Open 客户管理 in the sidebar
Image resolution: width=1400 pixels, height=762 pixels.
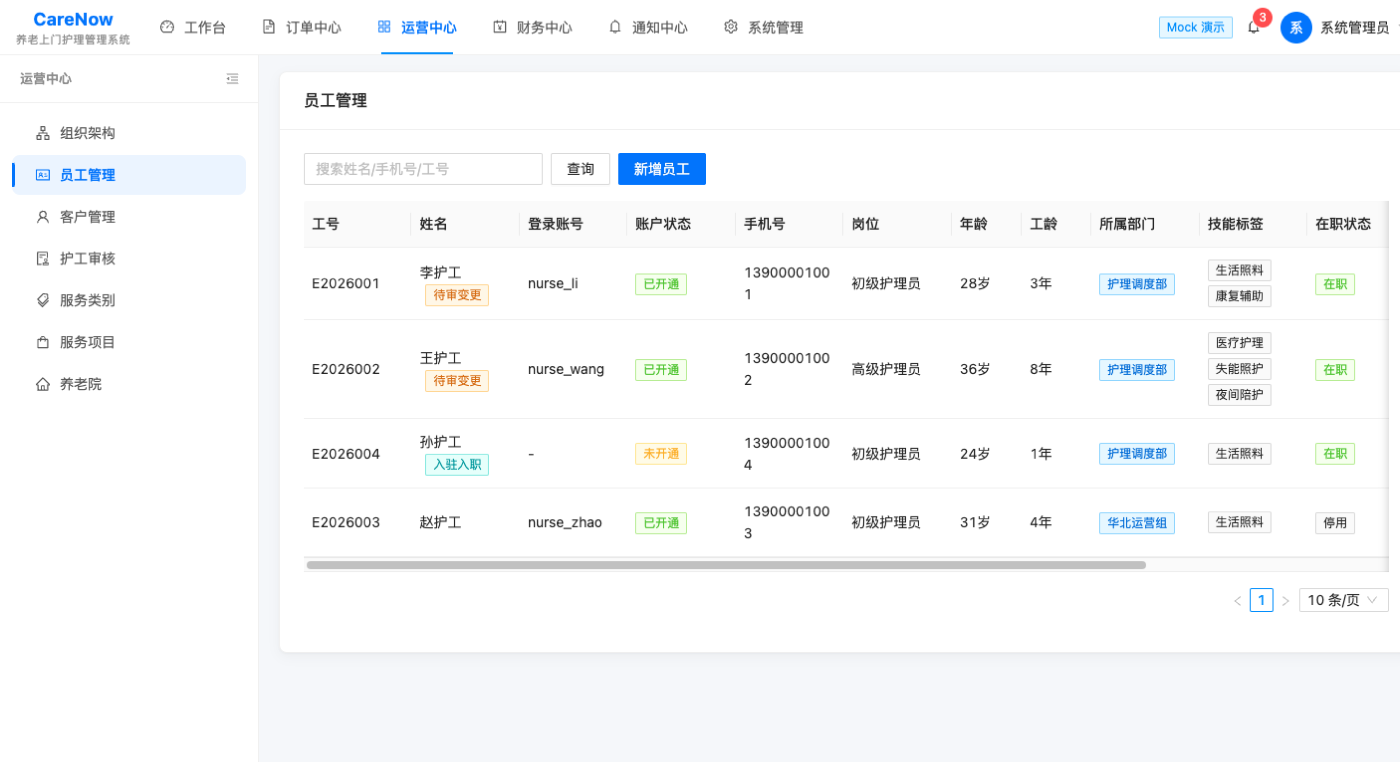(129, 217)
